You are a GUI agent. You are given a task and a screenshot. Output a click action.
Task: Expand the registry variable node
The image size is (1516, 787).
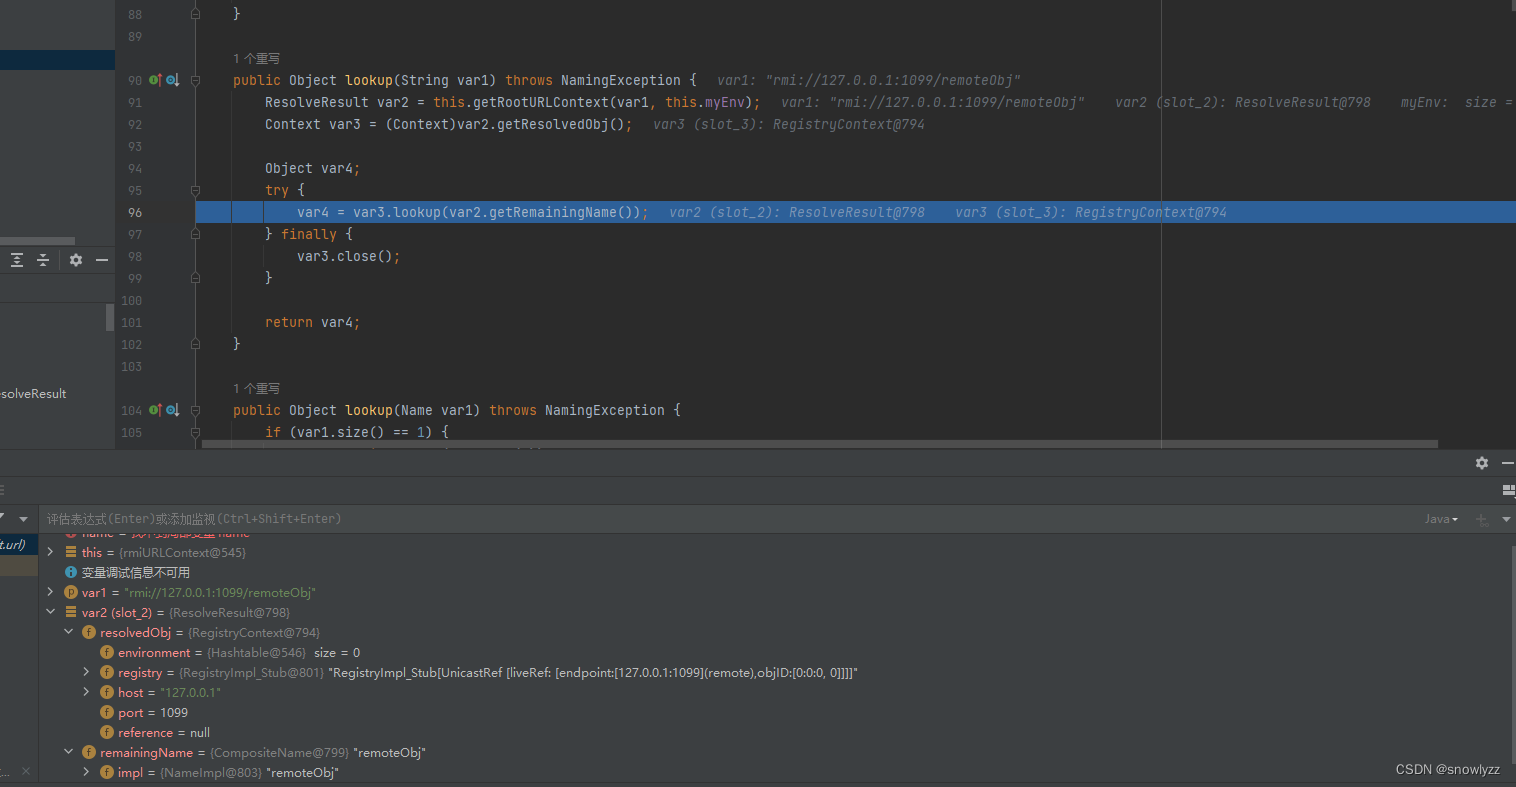click(x=86, y=672)
